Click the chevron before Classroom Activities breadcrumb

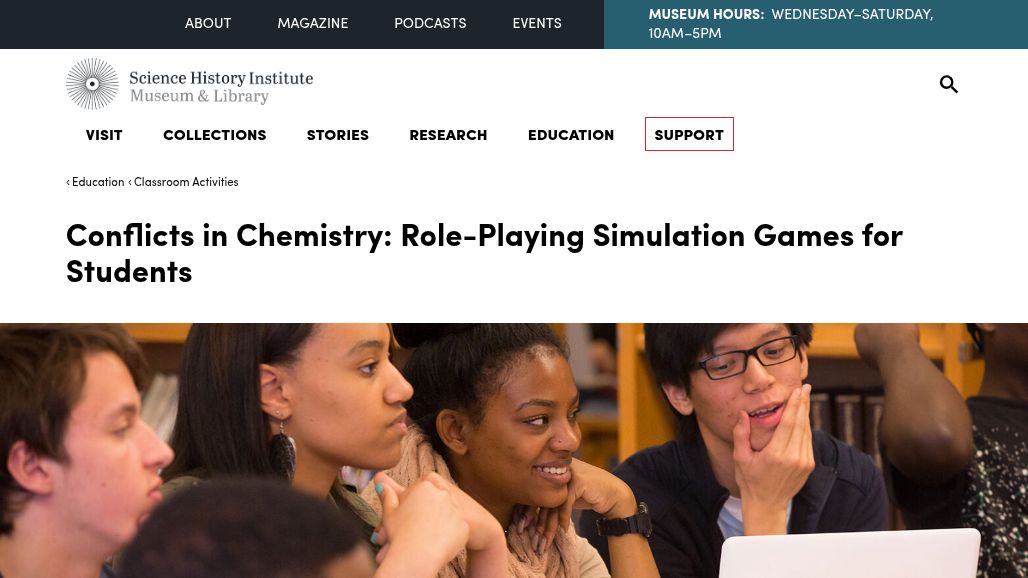(x=130, y=182)
